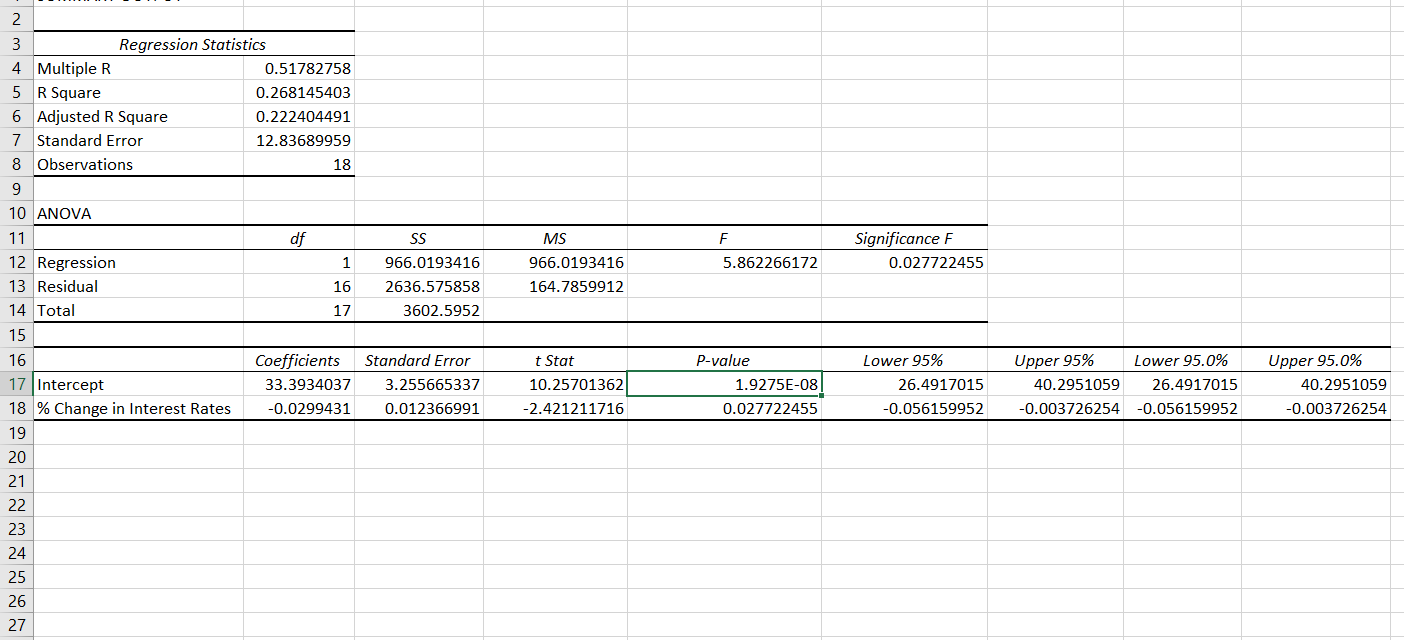Select the Intercept coefficient 33.3934037

[x=299, y=384]
